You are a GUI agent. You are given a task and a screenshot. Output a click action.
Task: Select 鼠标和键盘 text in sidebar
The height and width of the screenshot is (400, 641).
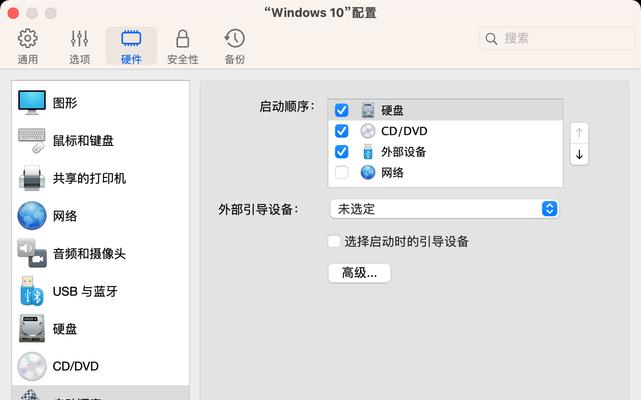pyautogui.click(x=83, y=141)
